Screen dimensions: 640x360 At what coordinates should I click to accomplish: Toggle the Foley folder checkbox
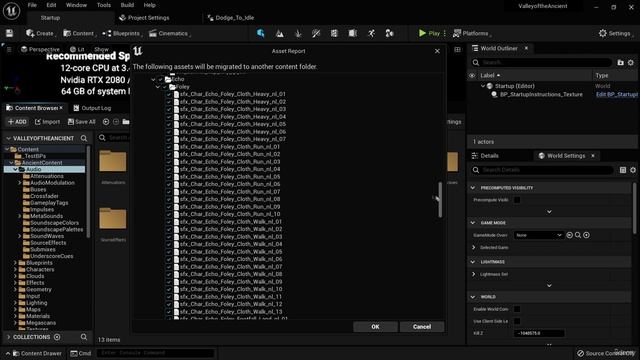click(x=165, y=87)
